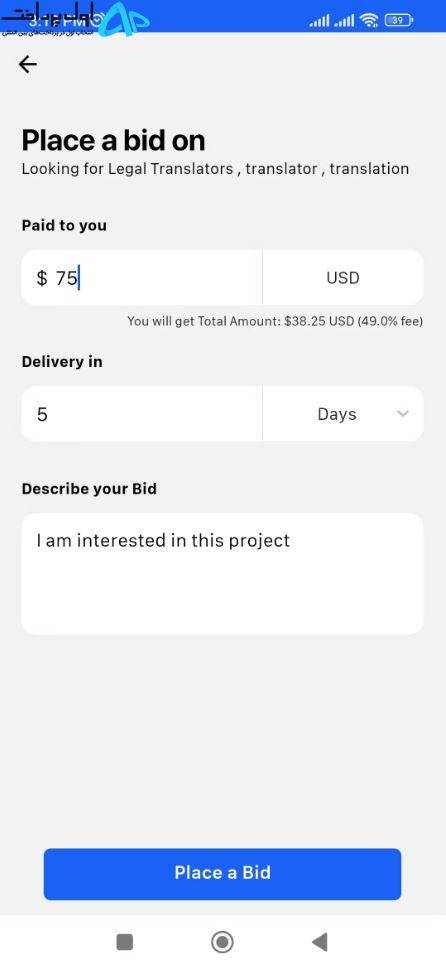Submit with the Place a Bid button
The image size is (446, 969).
(x=222, y=873)
